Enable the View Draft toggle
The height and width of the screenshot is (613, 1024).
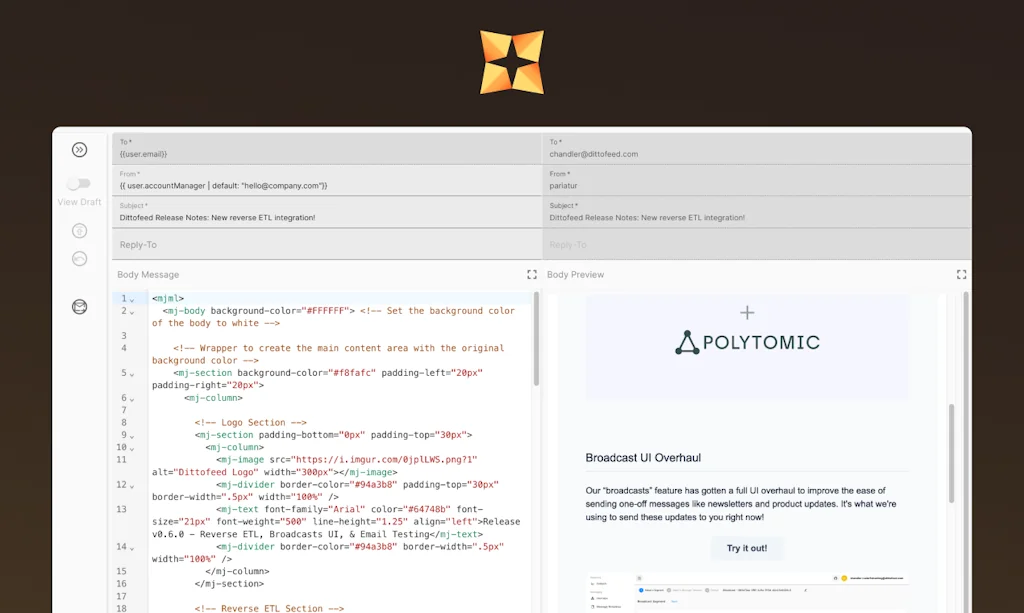pos(78,184)
